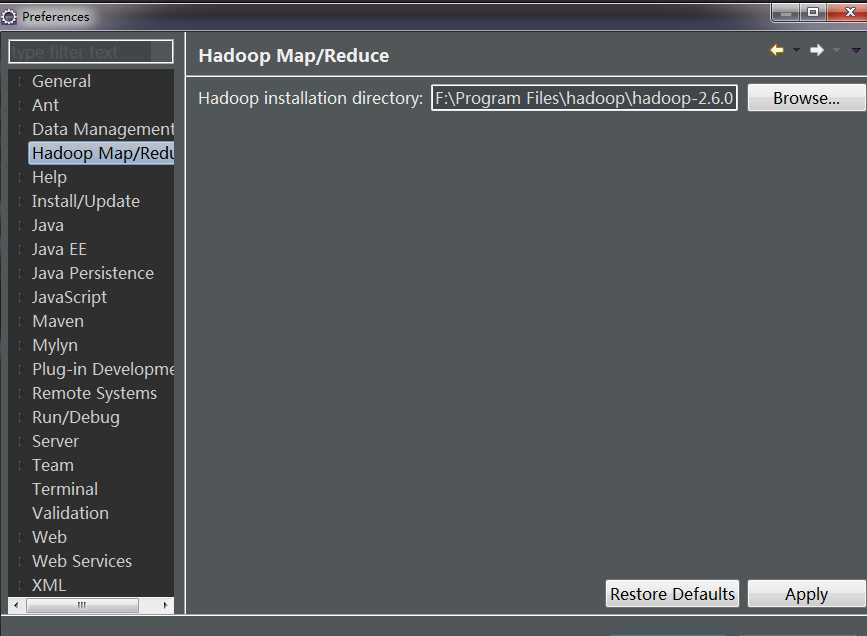The image size is (867, 636).
Task: Select Team preferences
Action: tap(53, 465)
